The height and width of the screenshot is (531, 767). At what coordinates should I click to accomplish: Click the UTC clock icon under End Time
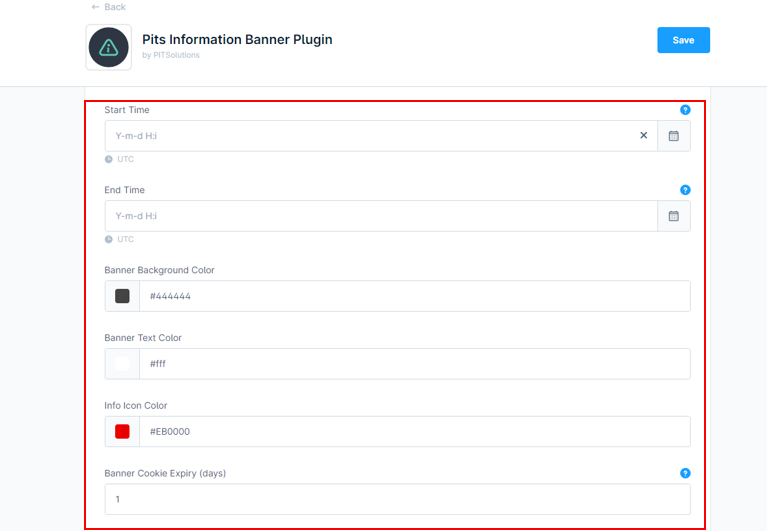(109, 239)
